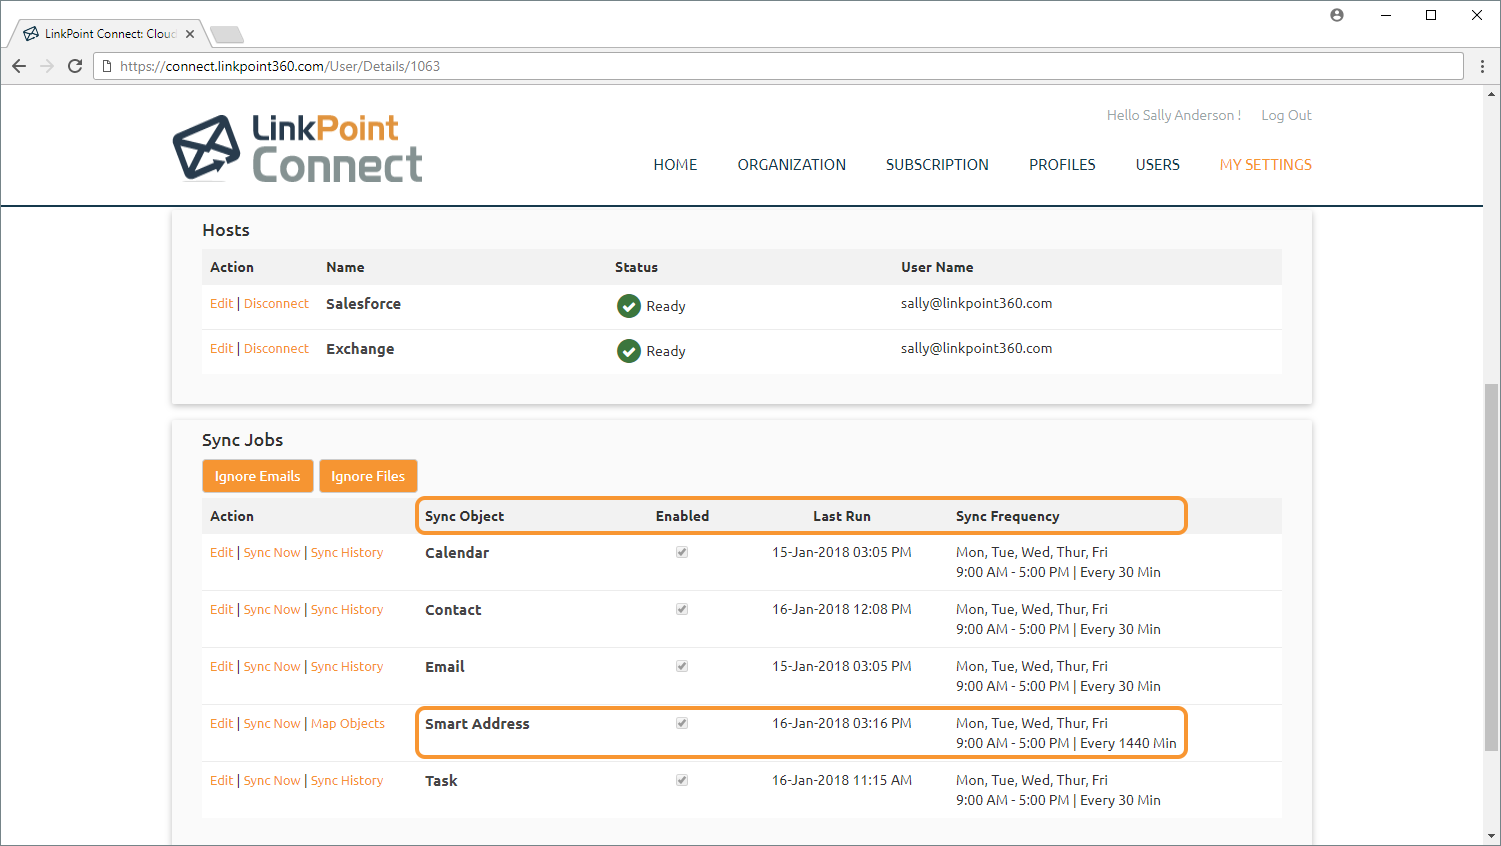Image resolution: width=1501 pixels, height=846 pixels.
Task: Edit the Salesforce host
Action: (x=221, y=303)
